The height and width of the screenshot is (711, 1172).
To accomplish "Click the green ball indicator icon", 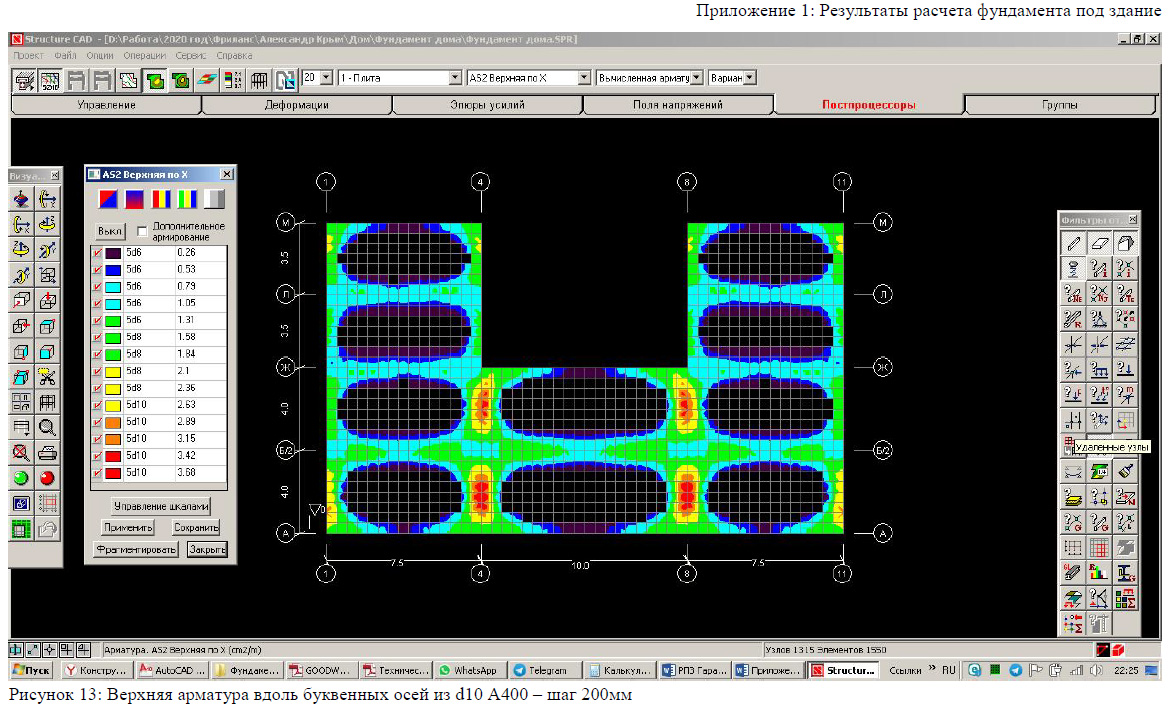I will coord(21,478).
